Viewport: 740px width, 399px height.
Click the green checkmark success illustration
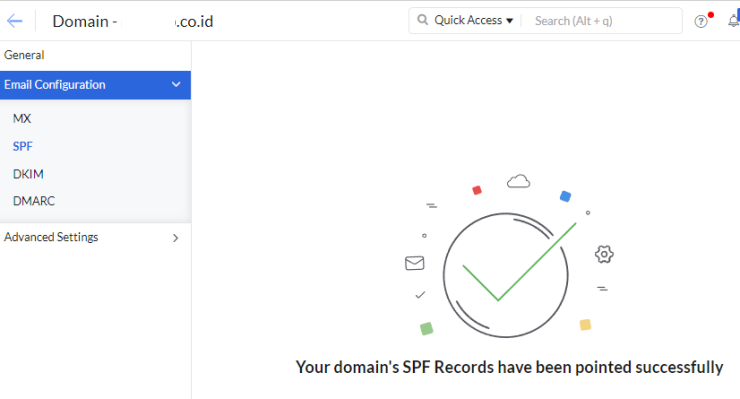[505, 275]
